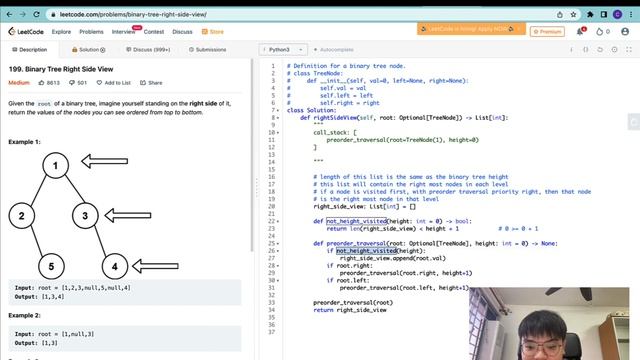Open the Problems menu item
640x360 pixels.
click(91, 31)
